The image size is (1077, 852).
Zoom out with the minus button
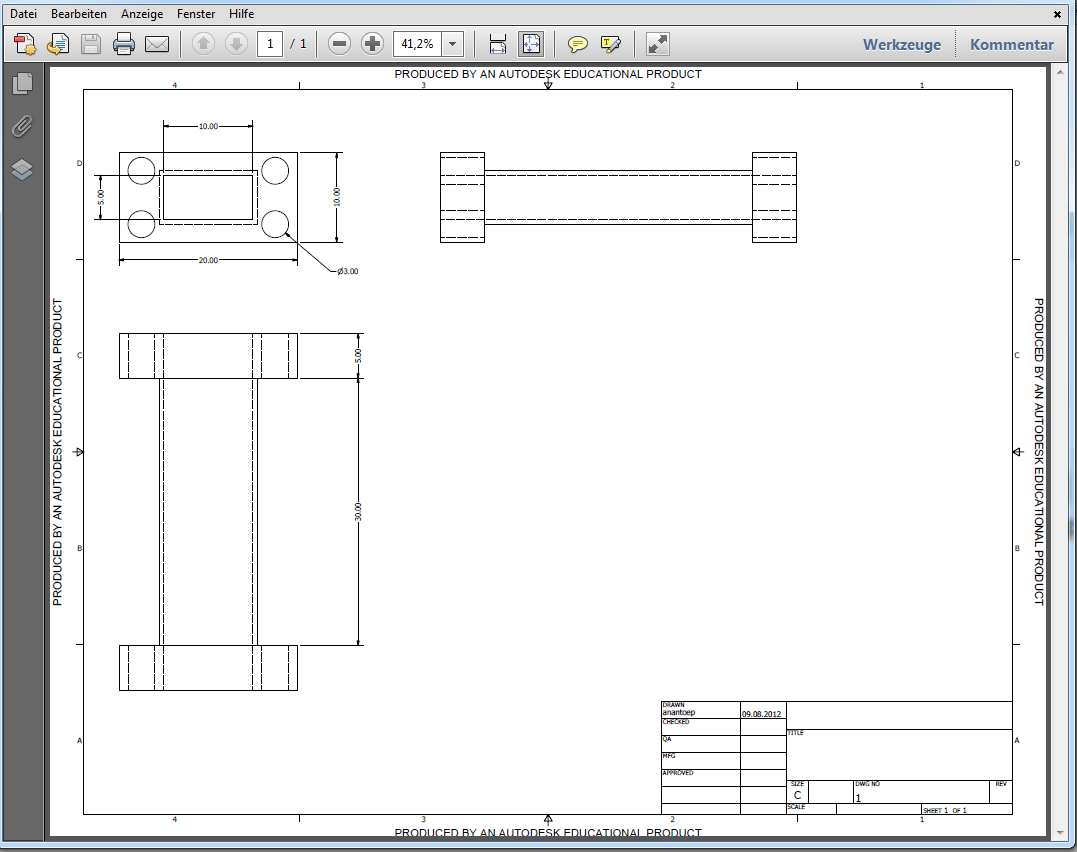[340, 44]
